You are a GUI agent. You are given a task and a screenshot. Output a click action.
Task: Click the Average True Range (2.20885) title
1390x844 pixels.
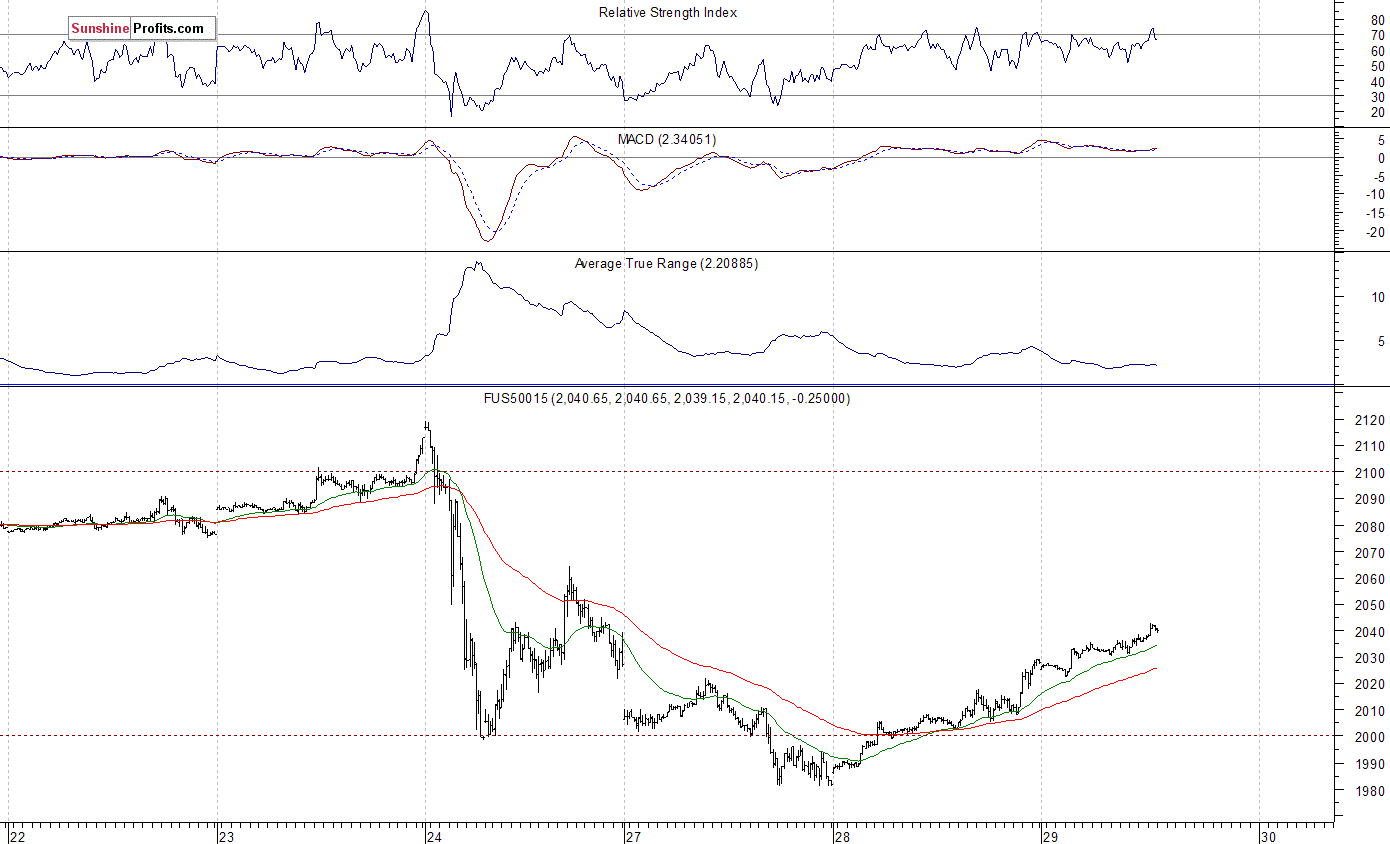[667, 264]
